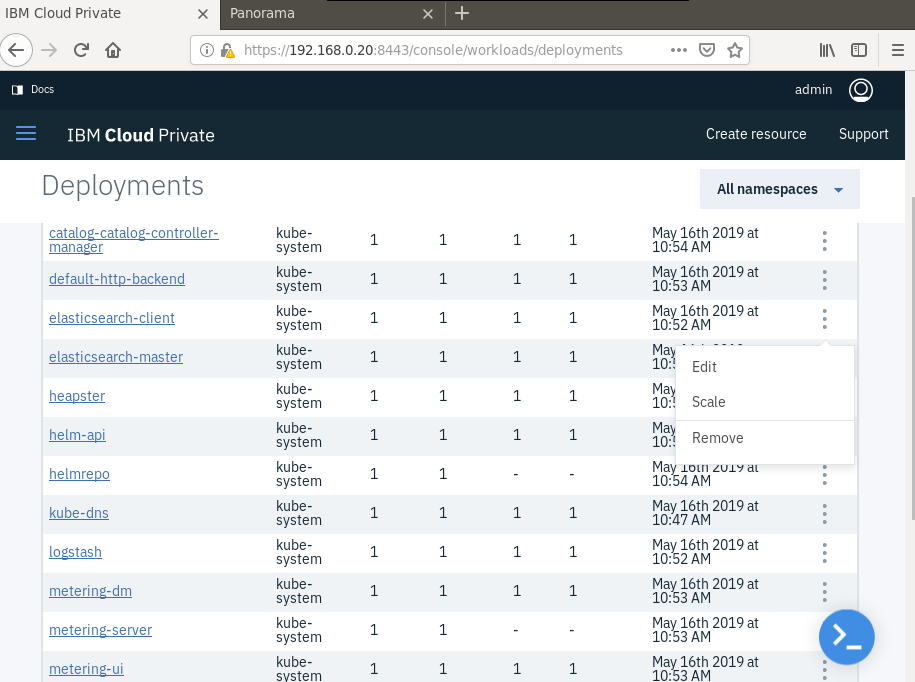Open the Firefox application menu
The image size is (915, 682).
pos(897,50)
